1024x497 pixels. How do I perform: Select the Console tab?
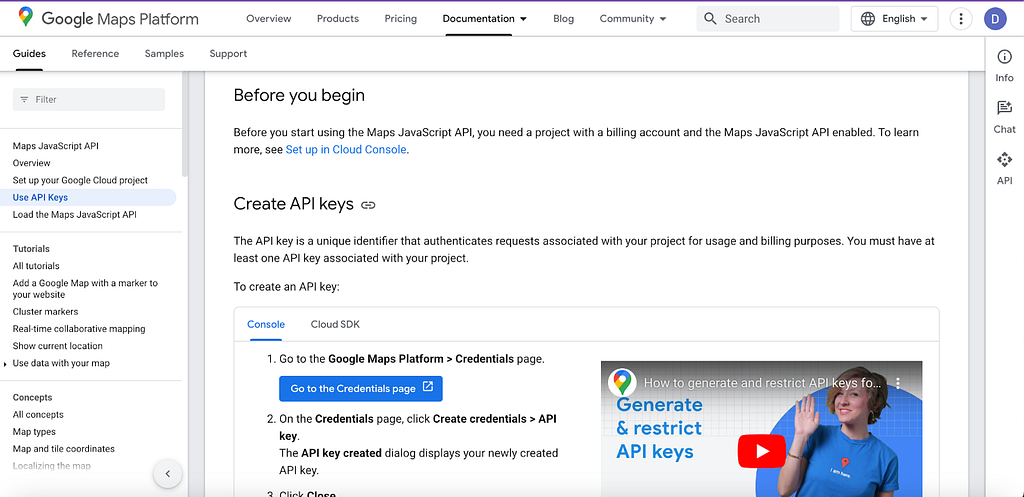point(266,325)
